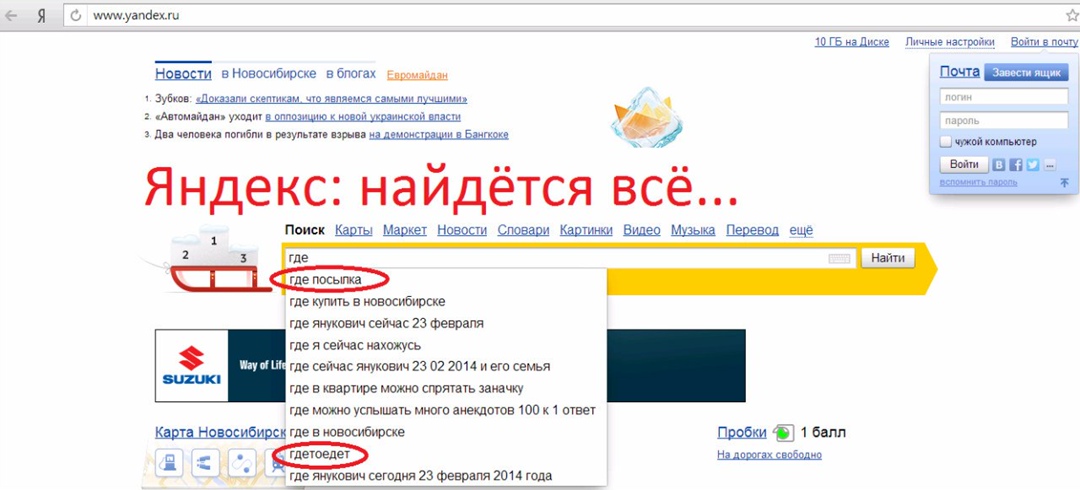The height and width of the screenshot is (490, 1080).
Task: Show more login services via '...' button
Action: click(x=1049, y=165)
